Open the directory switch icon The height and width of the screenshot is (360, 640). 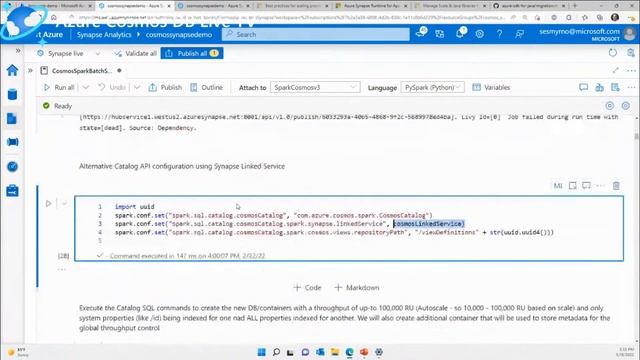pos(440,34)
